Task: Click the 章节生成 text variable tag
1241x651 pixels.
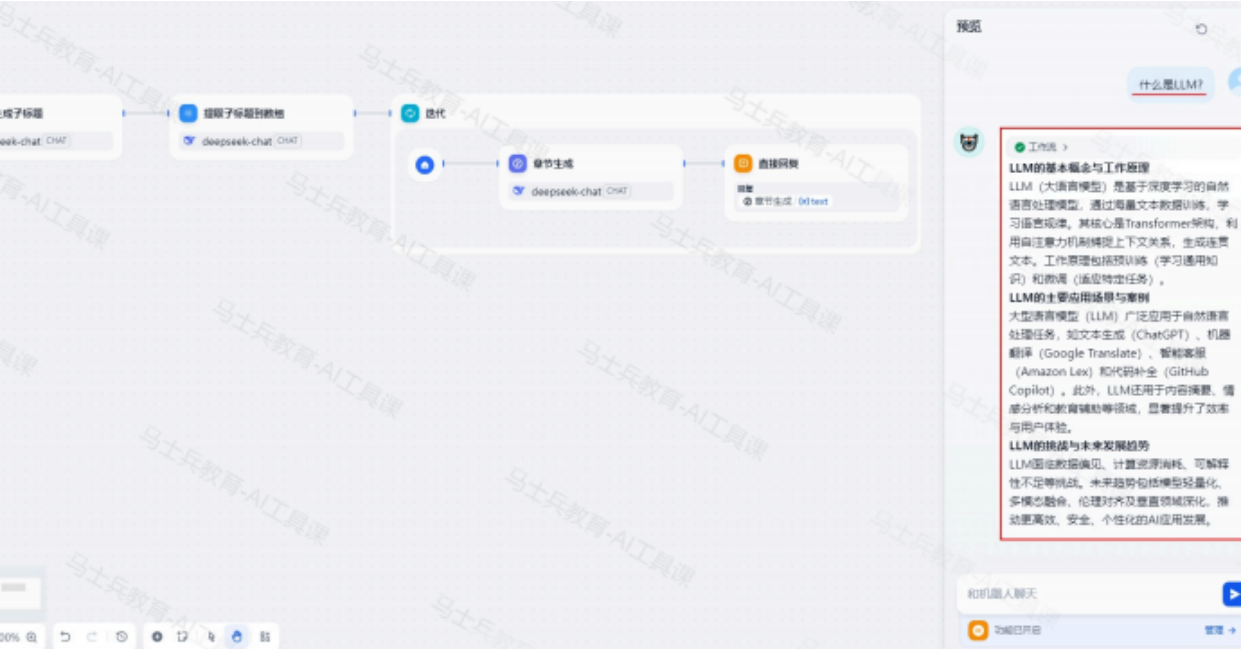Action: tap(786, 201)
